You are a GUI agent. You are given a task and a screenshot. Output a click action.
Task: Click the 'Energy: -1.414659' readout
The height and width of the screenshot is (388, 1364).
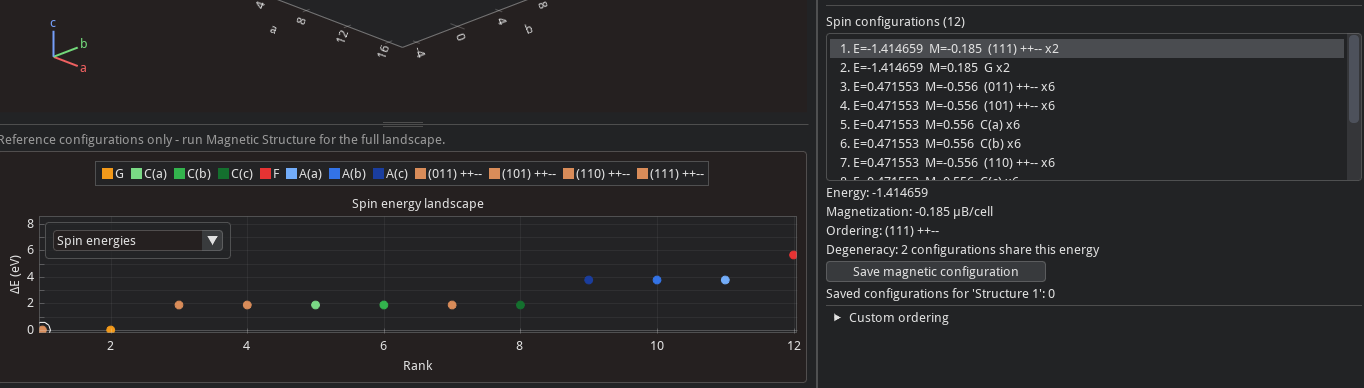877,193
